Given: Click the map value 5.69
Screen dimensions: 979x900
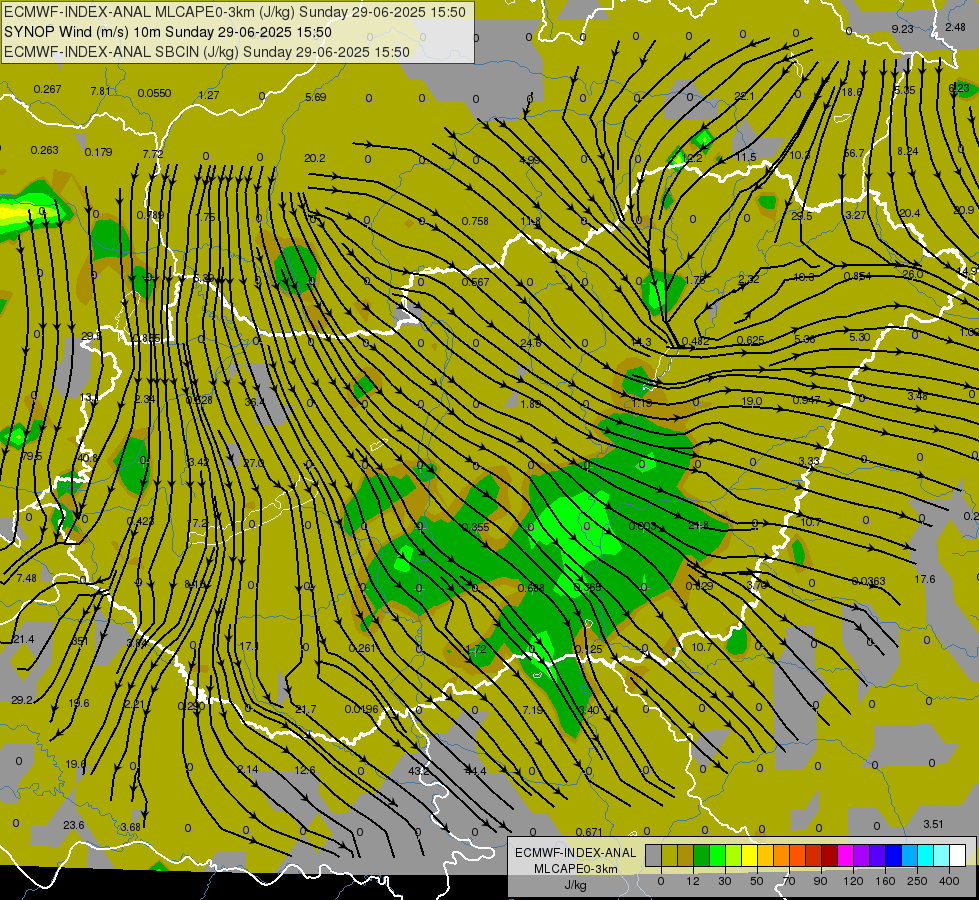Looking at the screenshot, I should [316, 97].
